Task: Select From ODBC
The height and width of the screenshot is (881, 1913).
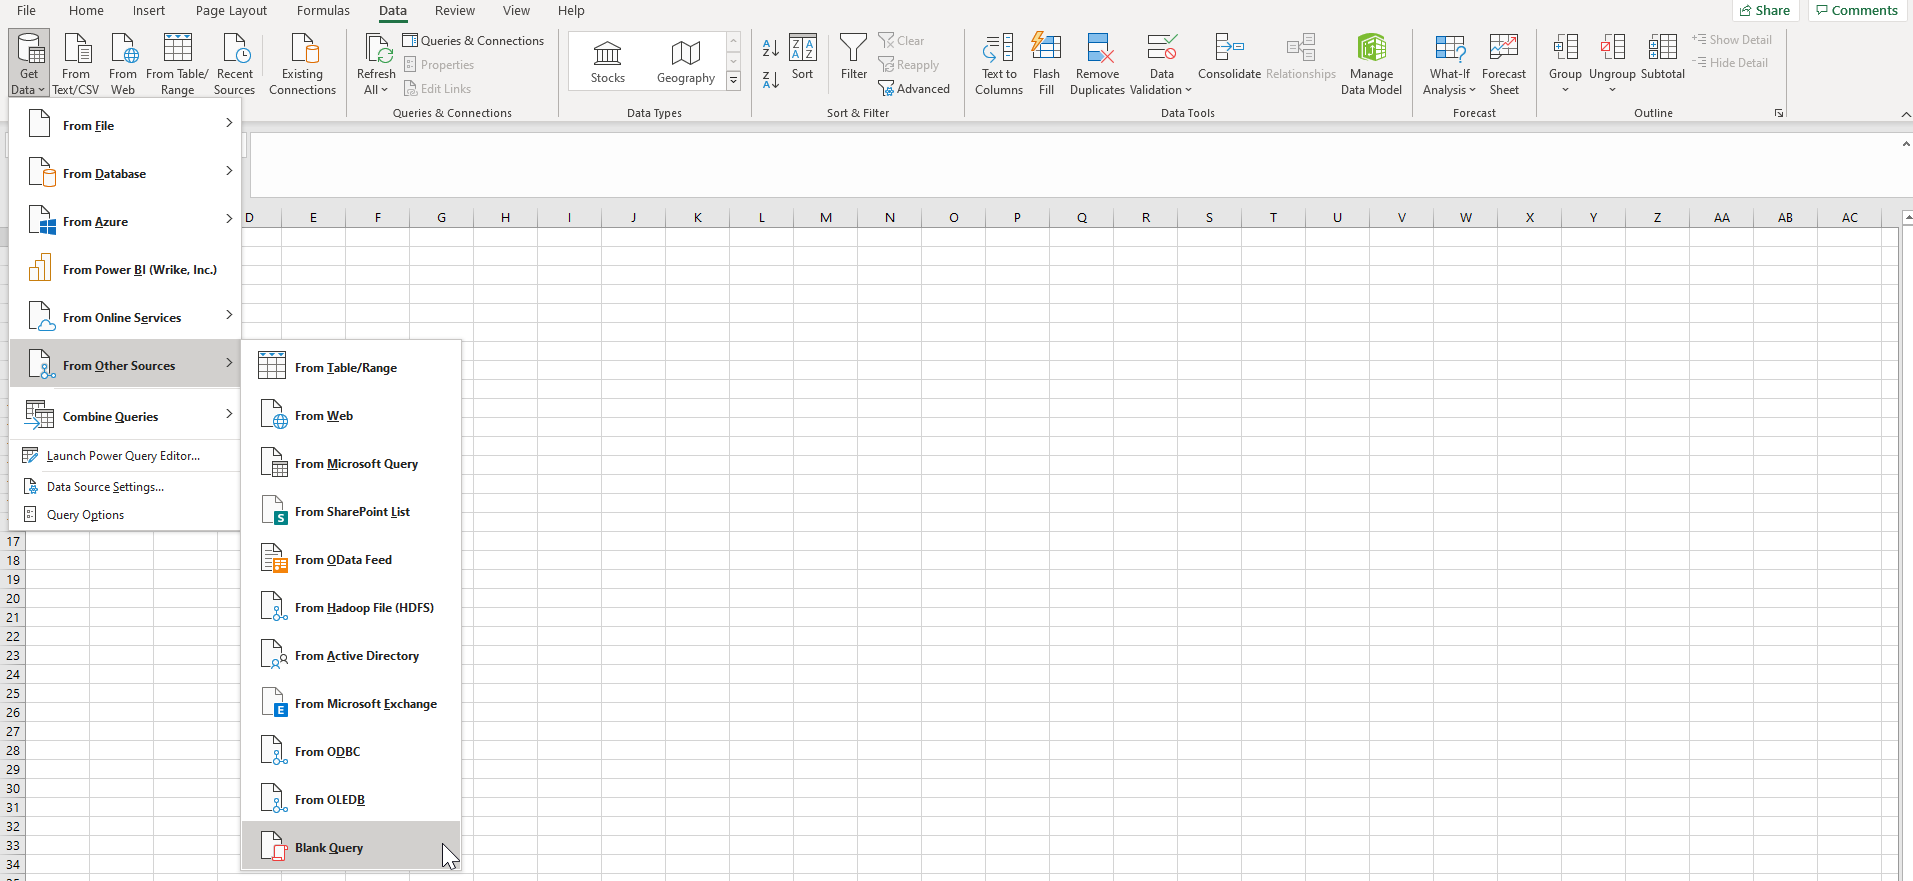Action: (351, 751)
